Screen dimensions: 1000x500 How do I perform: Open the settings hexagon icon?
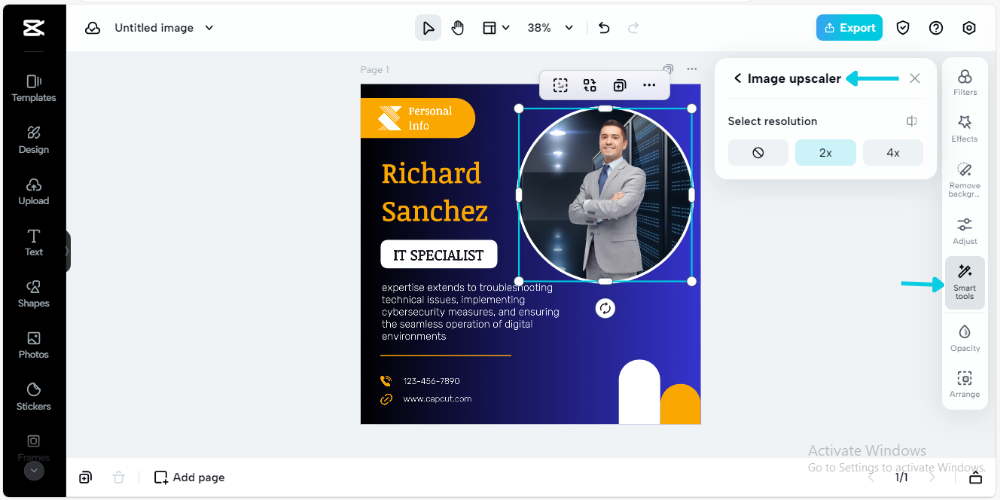tap(969, 28)
